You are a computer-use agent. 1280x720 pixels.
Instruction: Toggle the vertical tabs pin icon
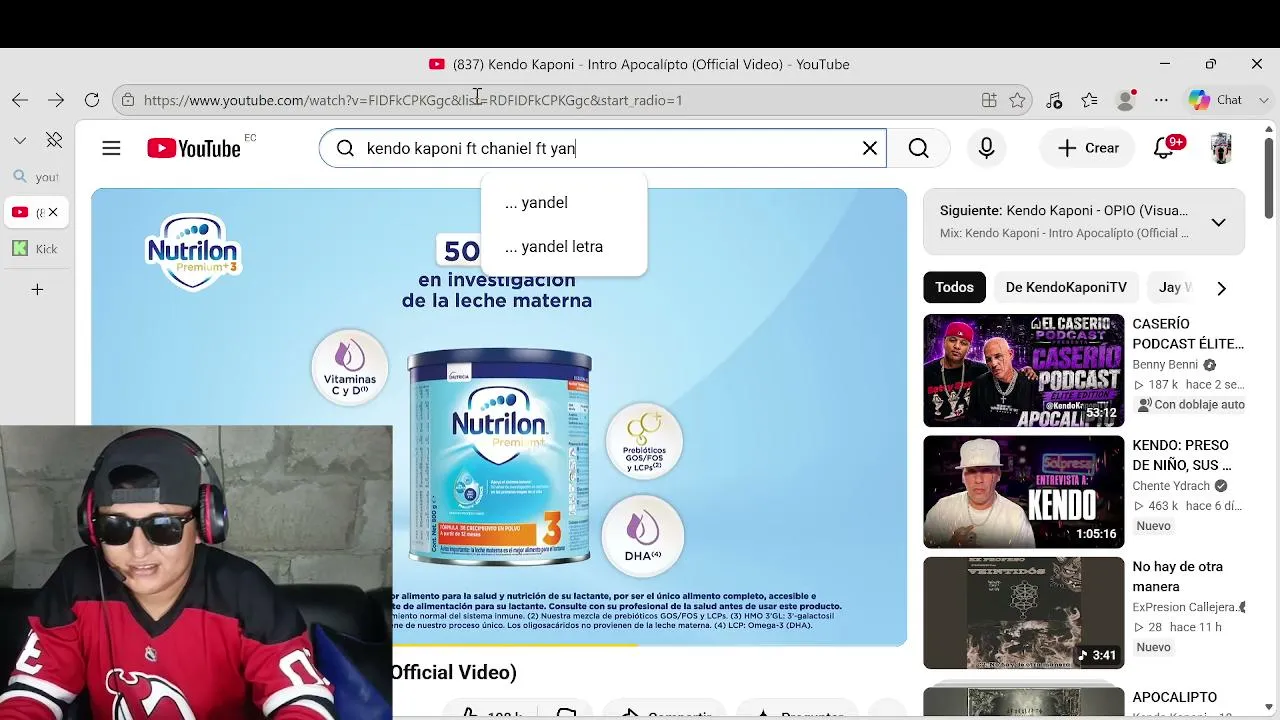(x=54, y=140)
